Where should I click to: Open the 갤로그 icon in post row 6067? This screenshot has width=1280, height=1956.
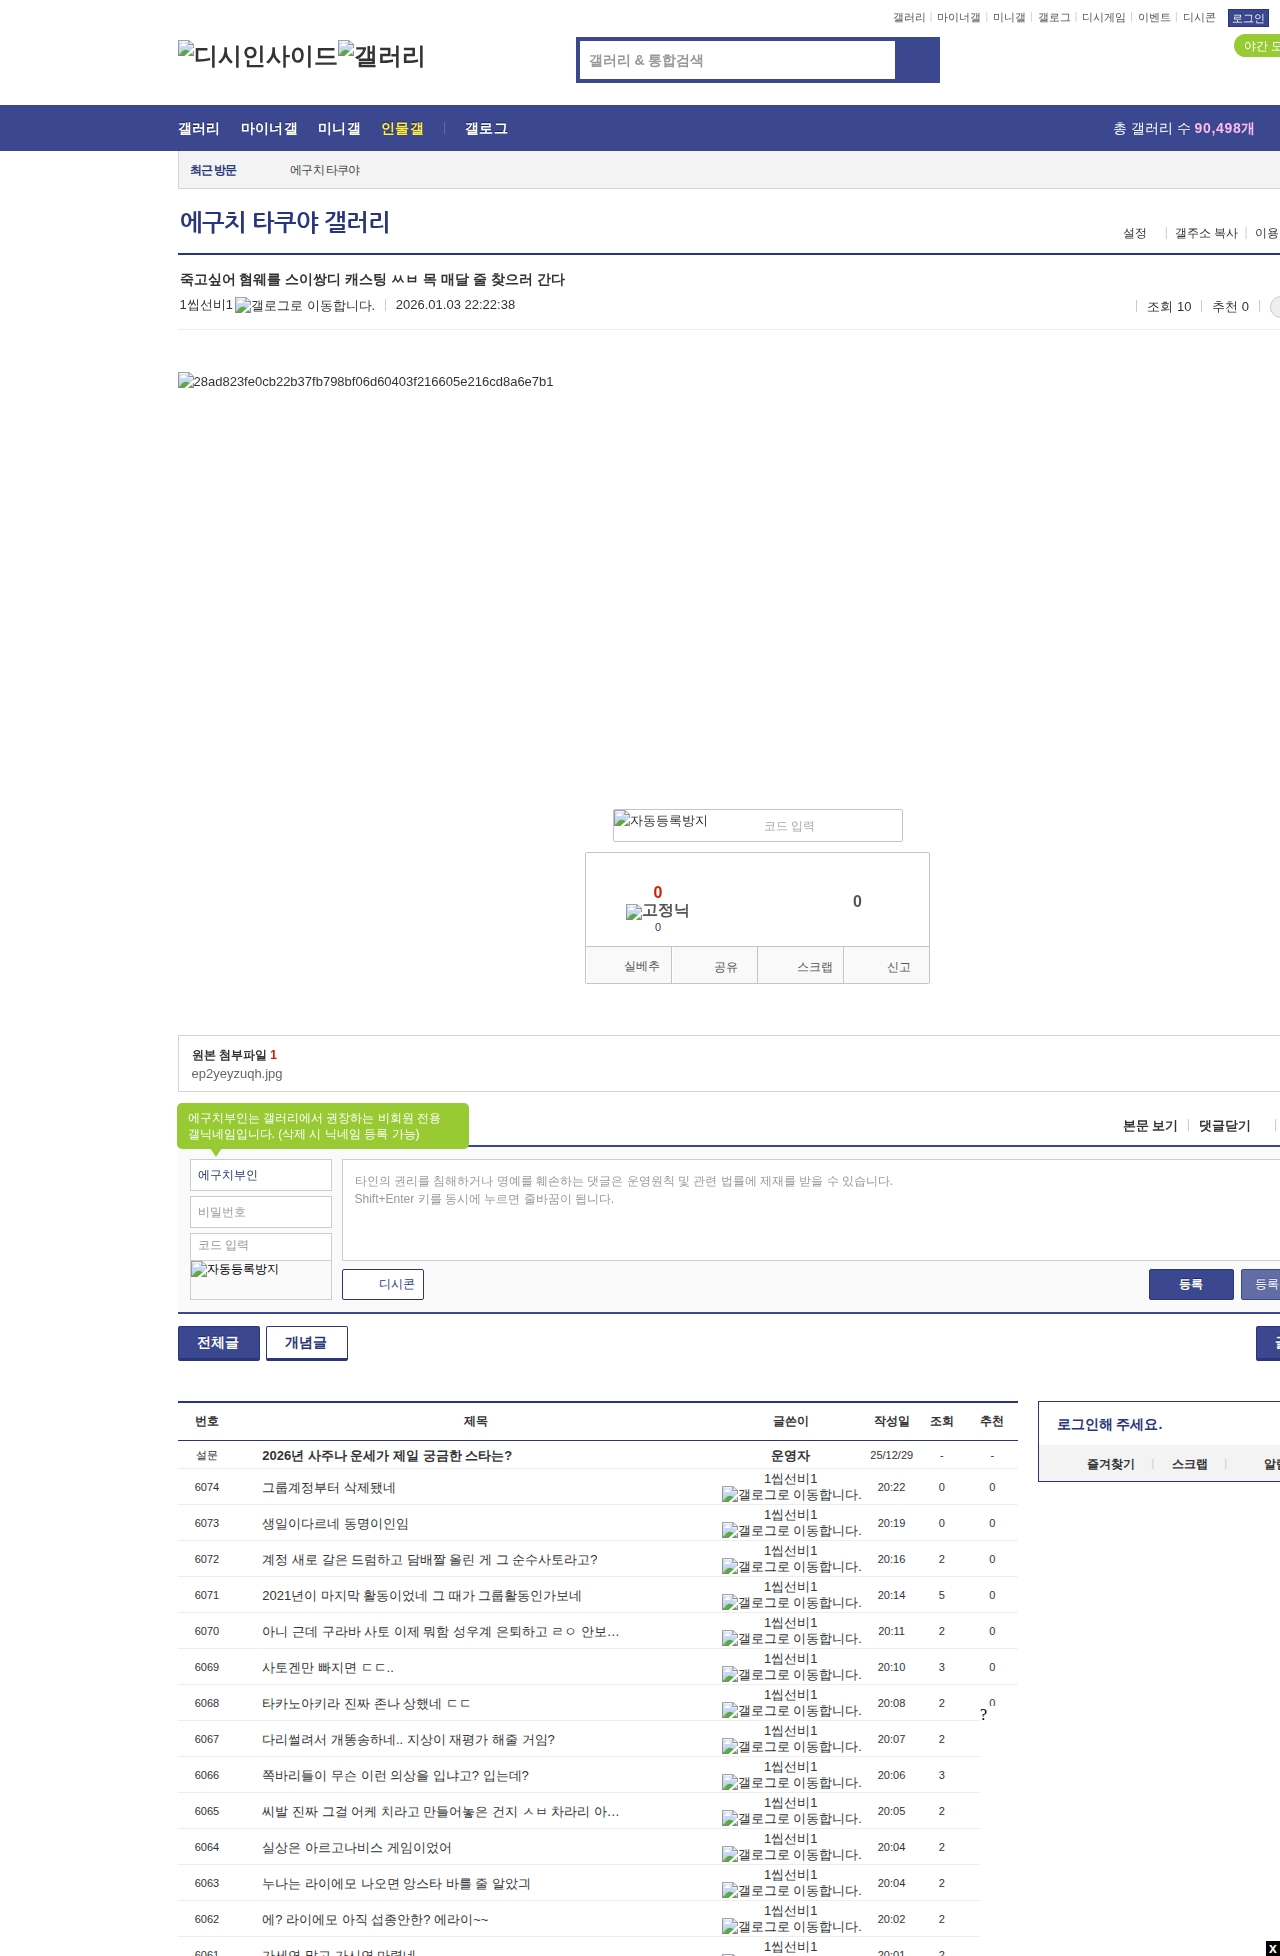(792, 1747)
